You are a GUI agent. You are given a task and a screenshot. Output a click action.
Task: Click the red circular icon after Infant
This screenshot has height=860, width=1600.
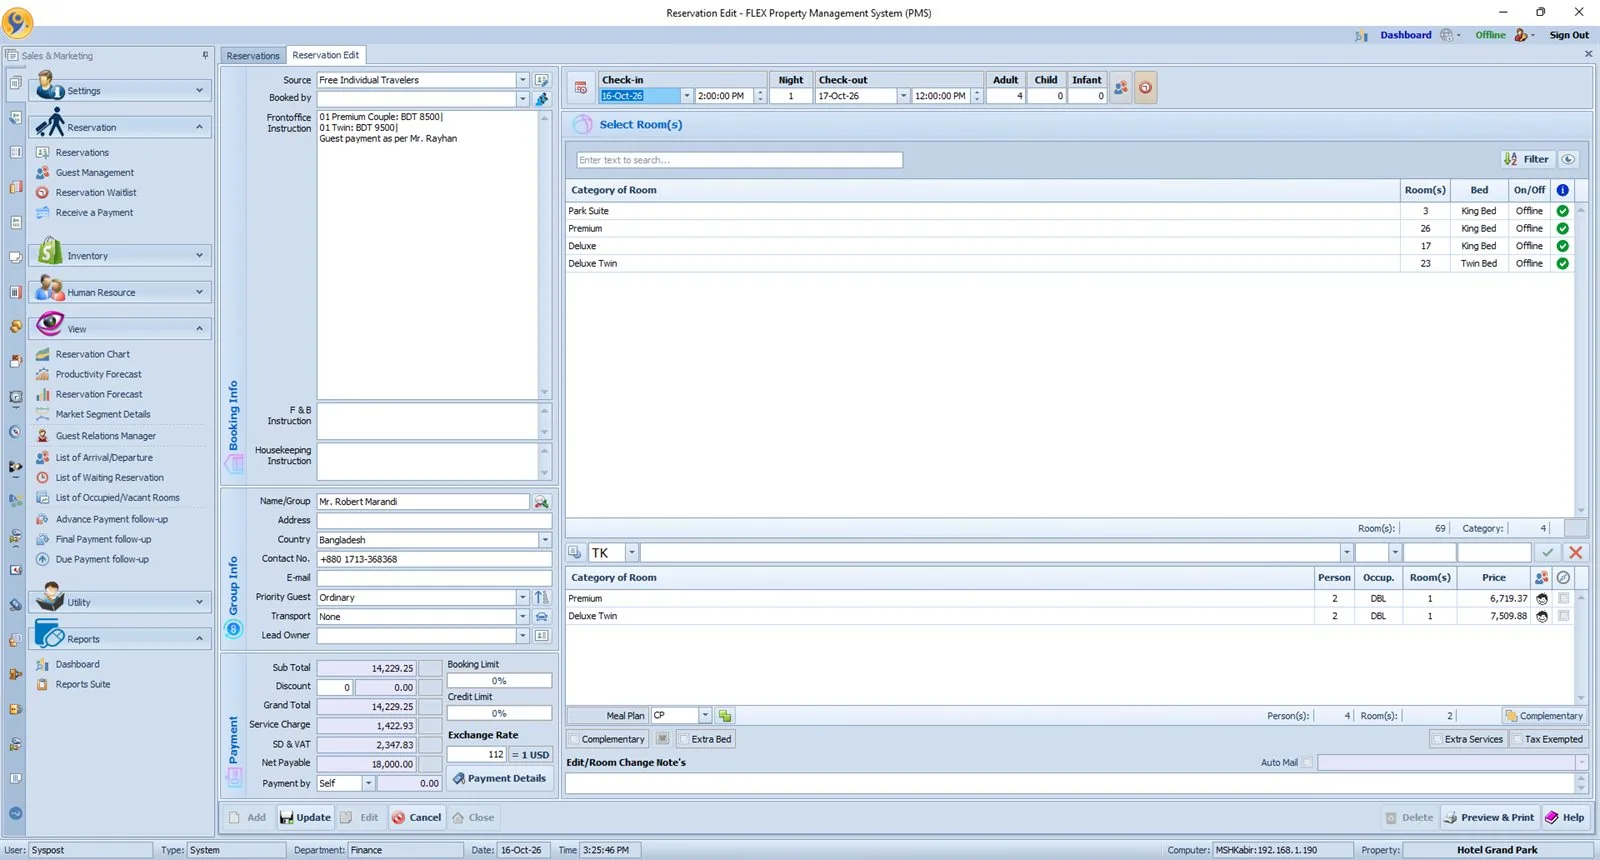pyautogui.click(x=1146, y=88)
